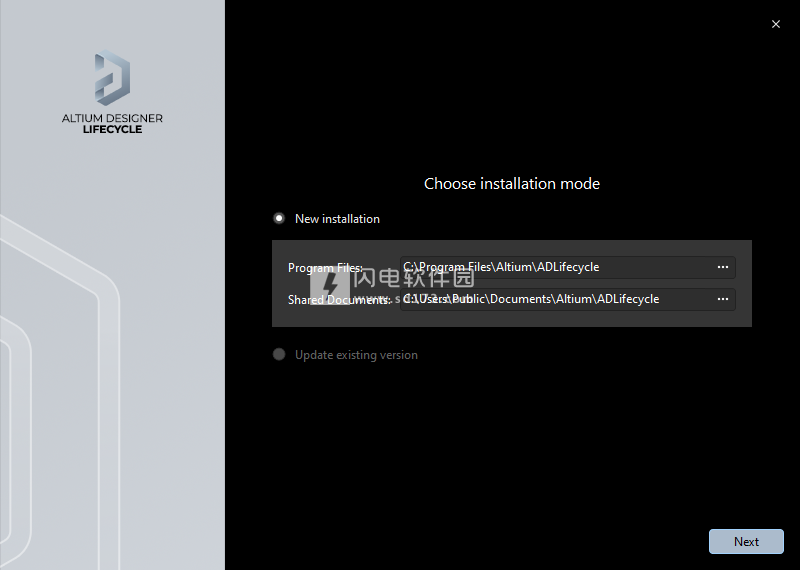
Task: Browse for the Program Files folder
Action: pyautogui.click(x=722, y=267)
